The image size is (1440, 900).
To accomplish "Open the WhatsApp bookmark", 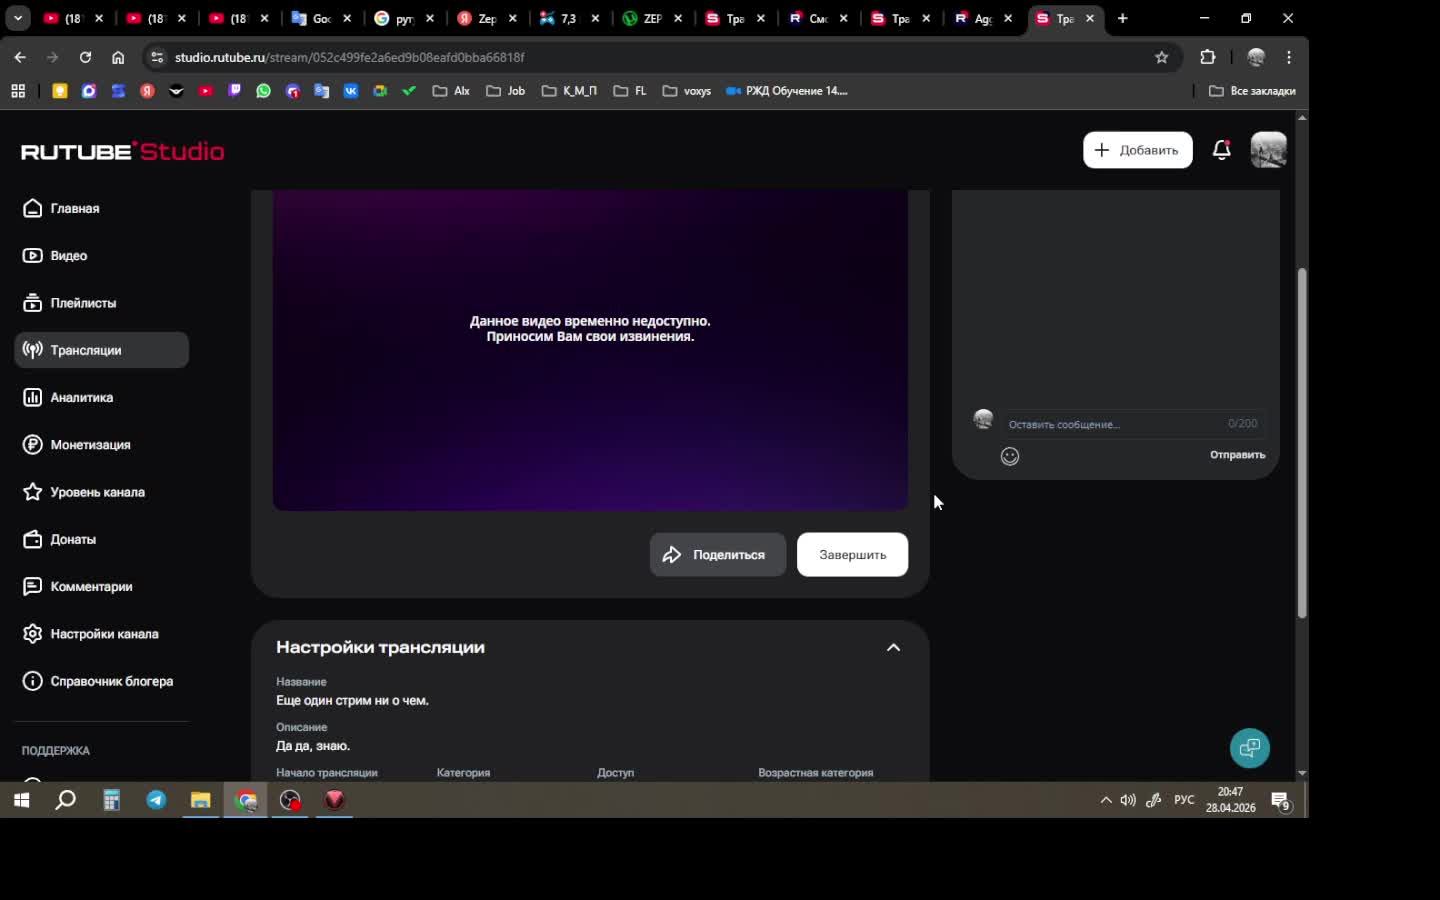I will point(264,91).
